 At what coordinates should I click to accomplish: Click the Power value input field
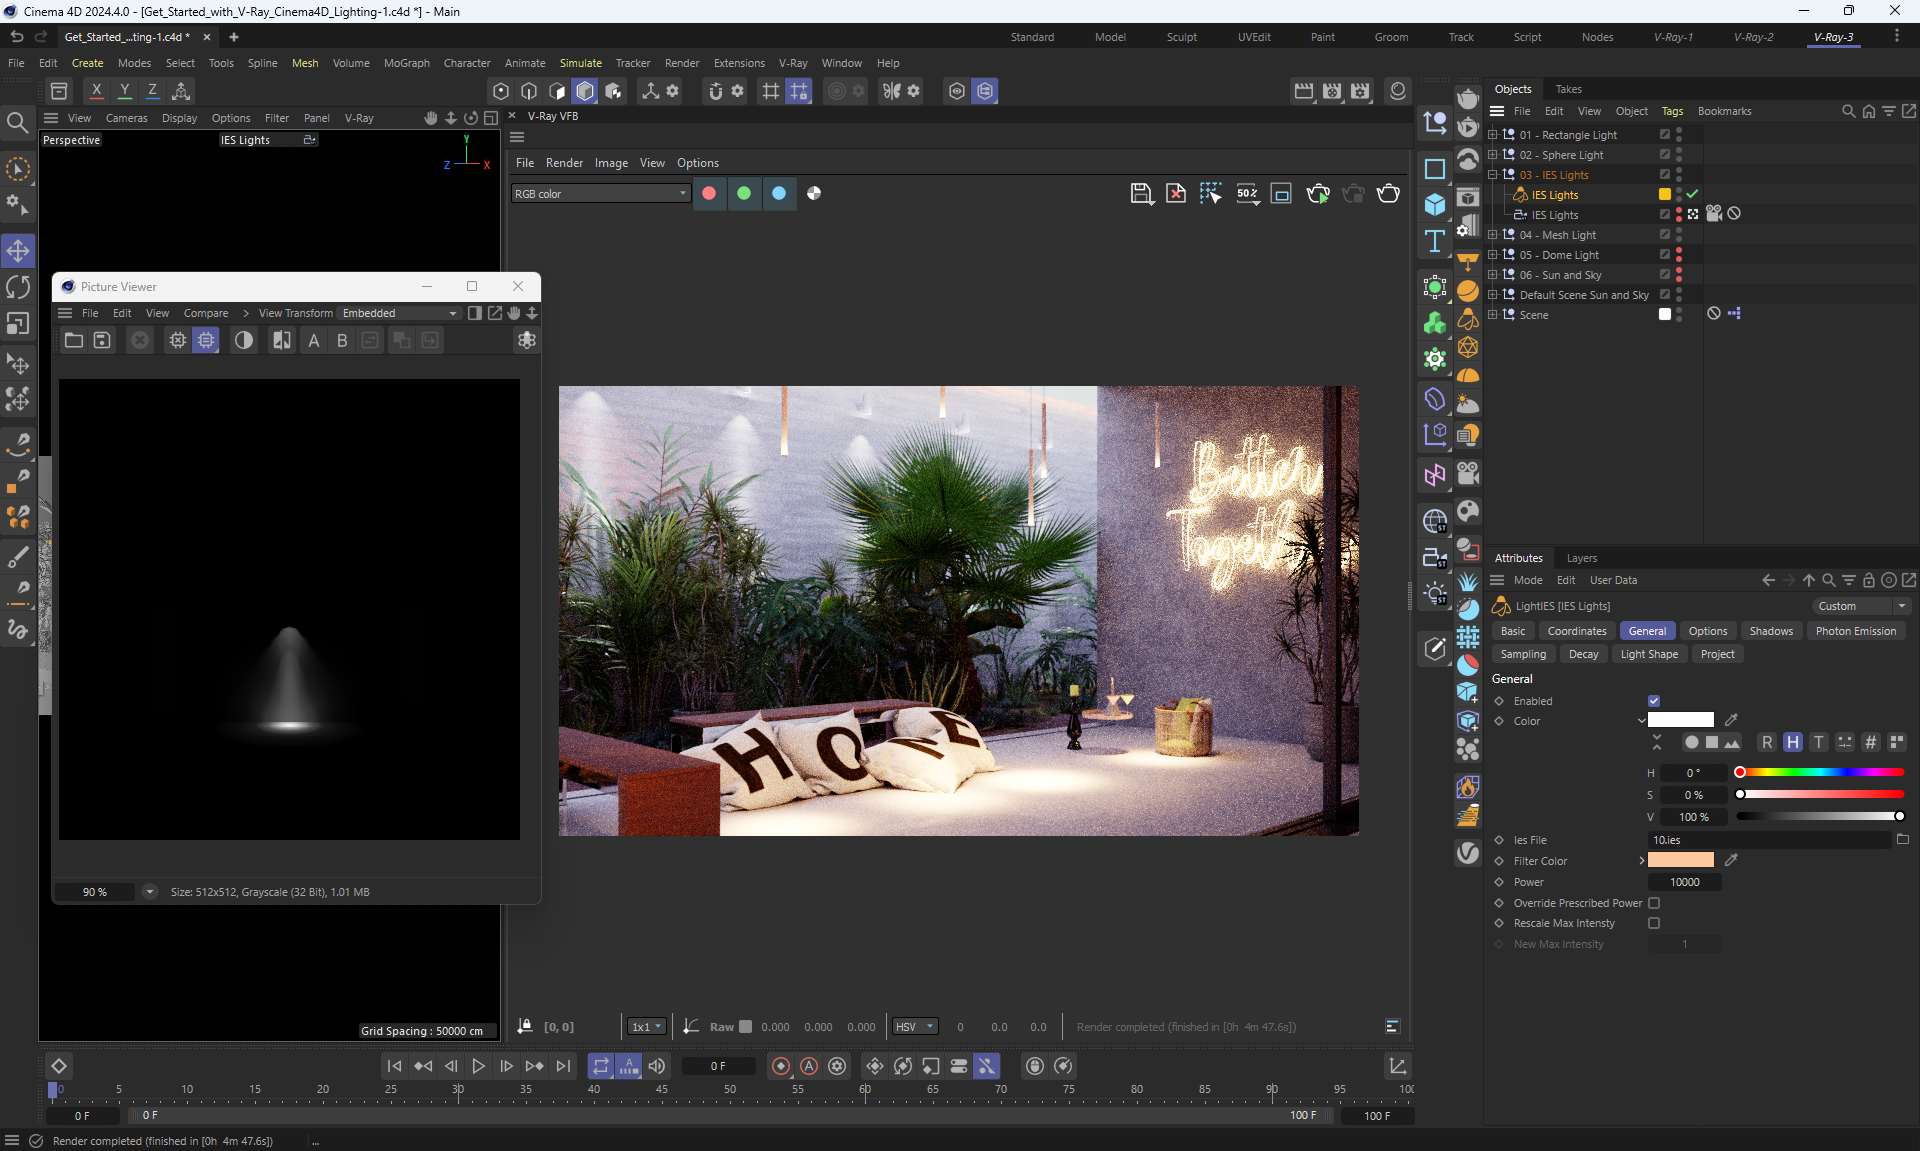click(x=1685, y=882)
